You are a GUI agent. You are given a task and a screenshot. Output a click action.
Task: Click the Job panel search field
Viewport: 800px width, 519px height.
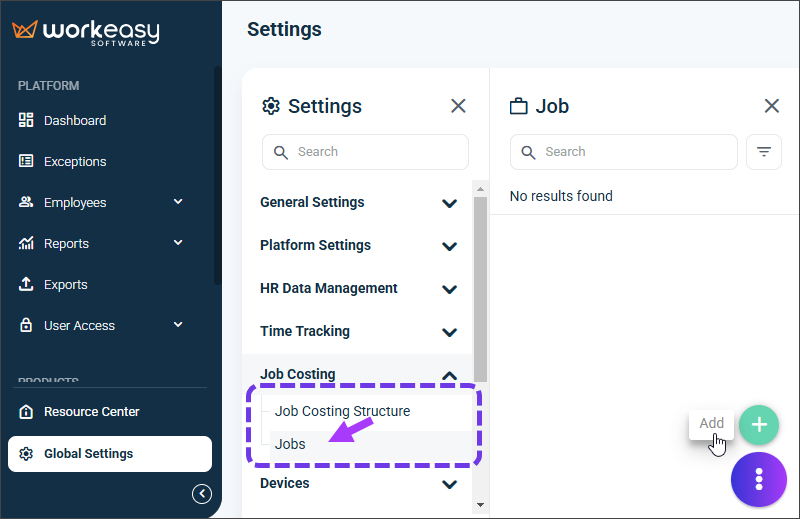[623, 152]
